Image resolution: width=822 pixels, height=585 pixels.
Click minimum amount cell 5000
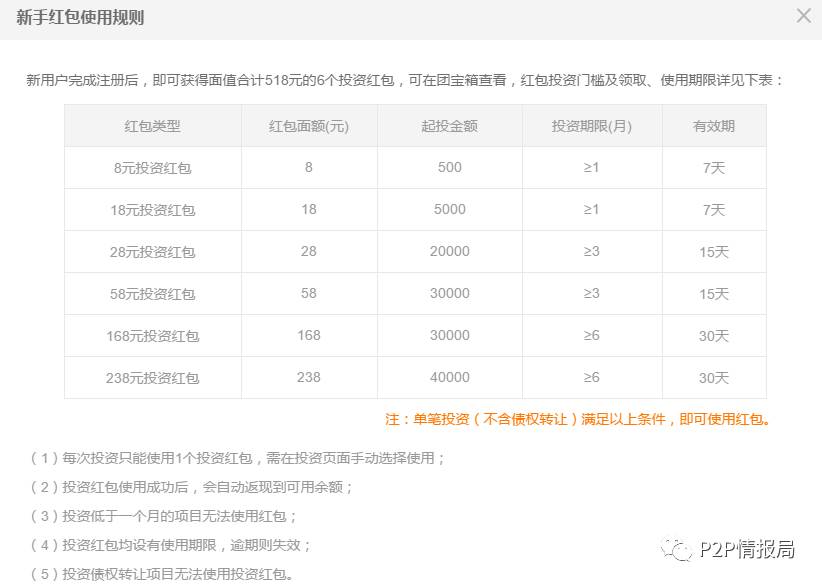click(450, 209)
